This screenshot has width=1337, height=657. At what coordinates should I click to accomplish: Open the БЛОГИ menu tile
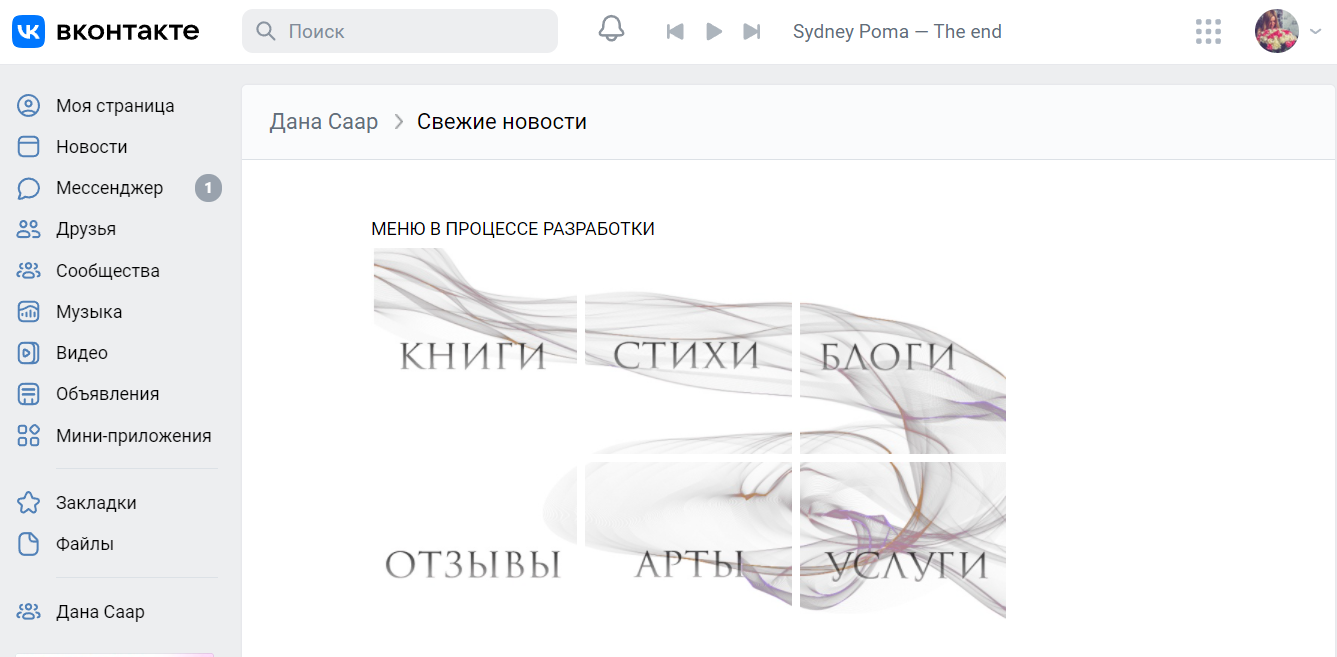903,350
